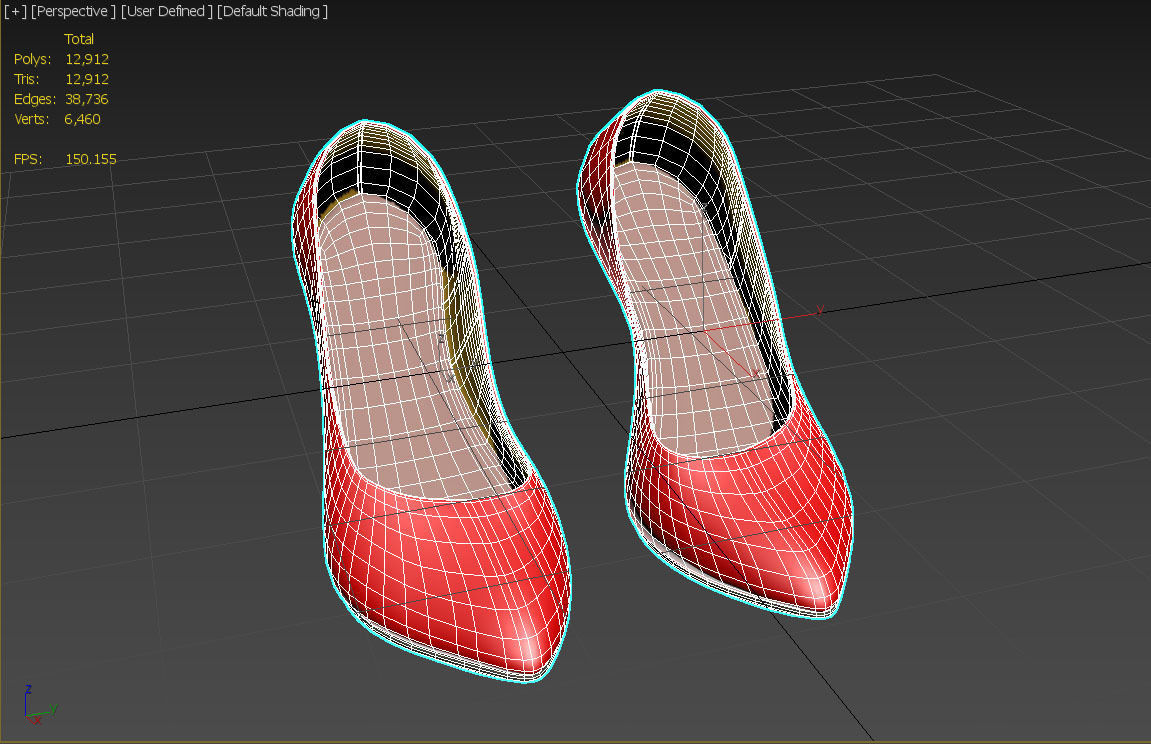1151x744 pixels.
Task: Click the XYZ axis tripod icon
Action: click(x=39, y=705)
